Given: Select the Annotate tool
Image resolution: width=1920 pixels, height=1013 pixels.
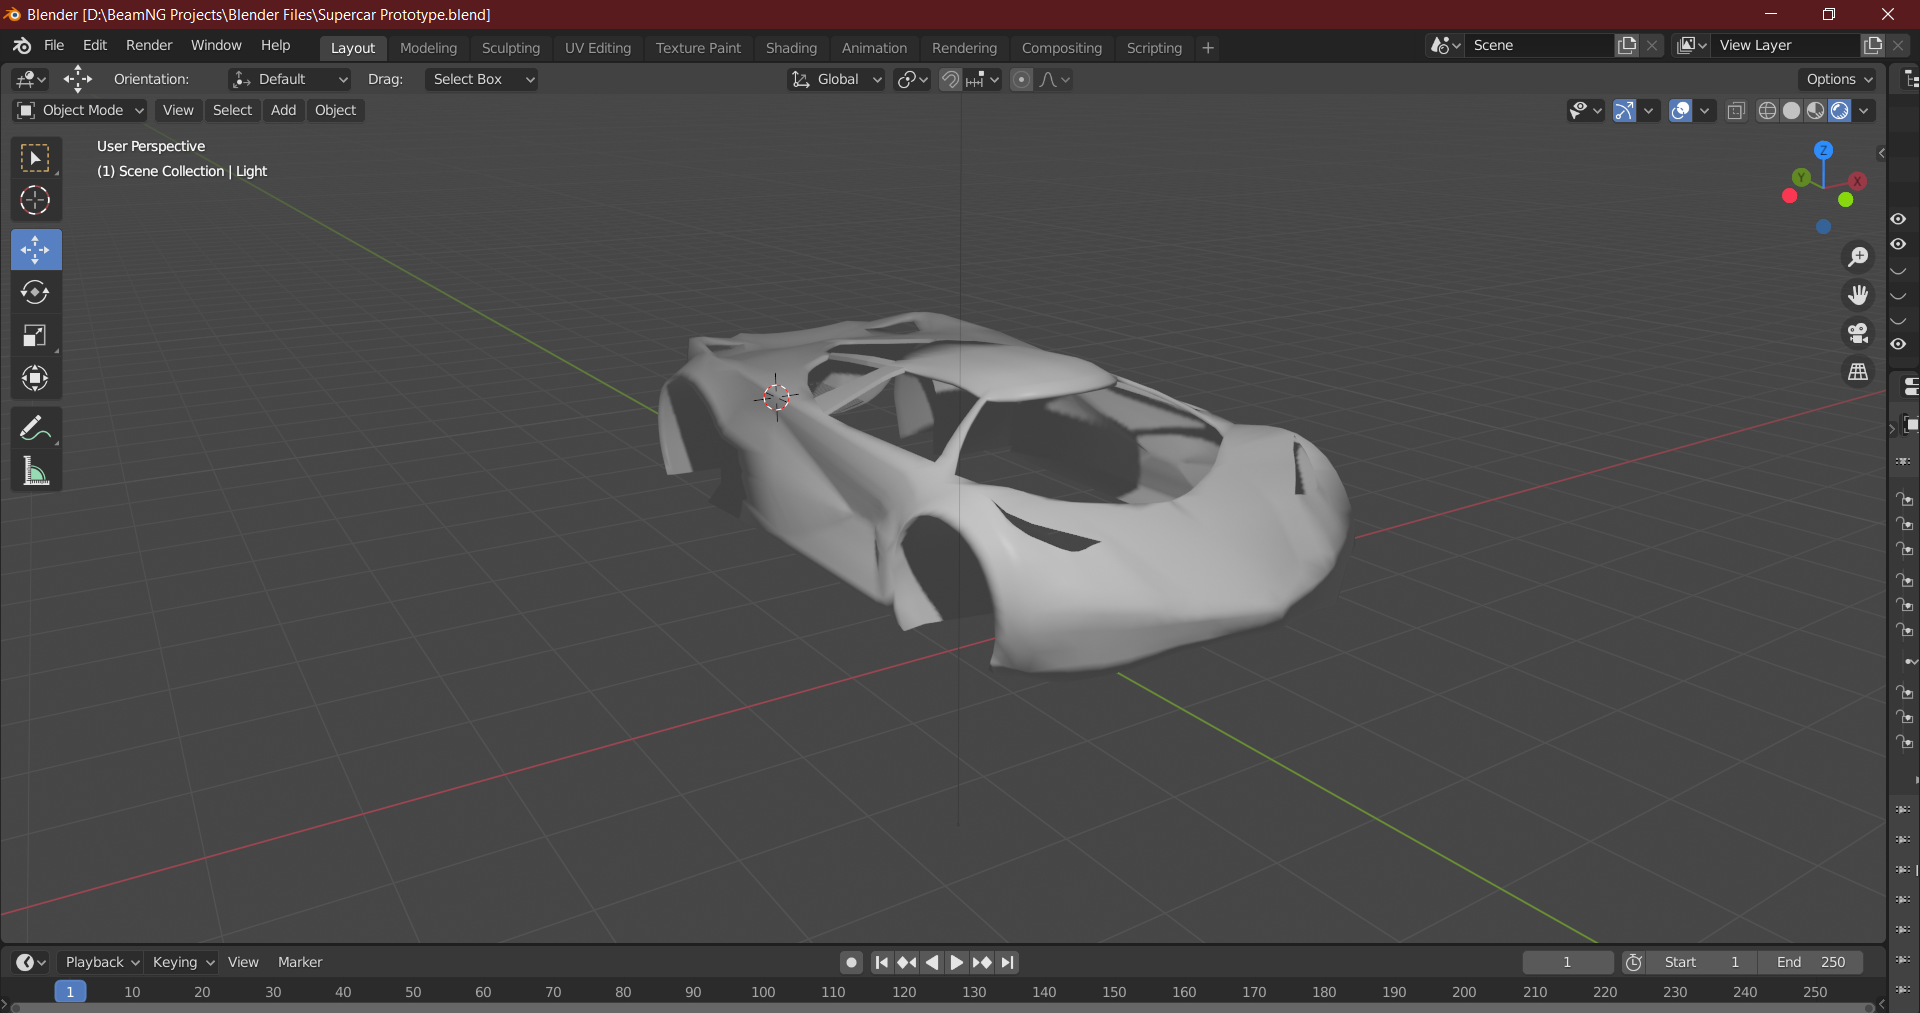Looking at the screenshot, I should (x=36, y=428).
